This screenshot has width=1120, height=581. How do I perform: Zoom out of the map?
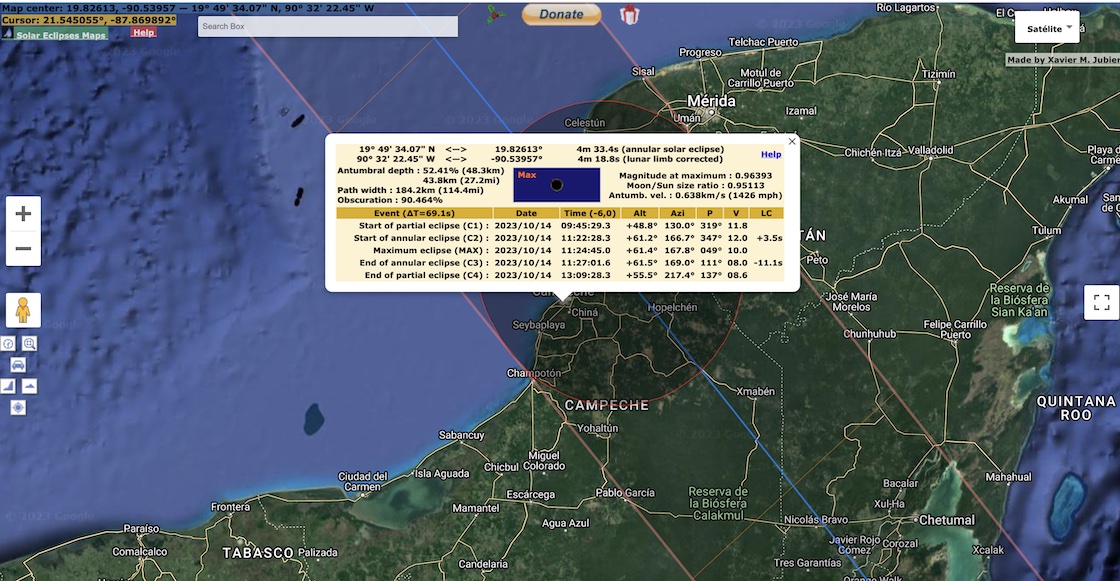point(23,249)
